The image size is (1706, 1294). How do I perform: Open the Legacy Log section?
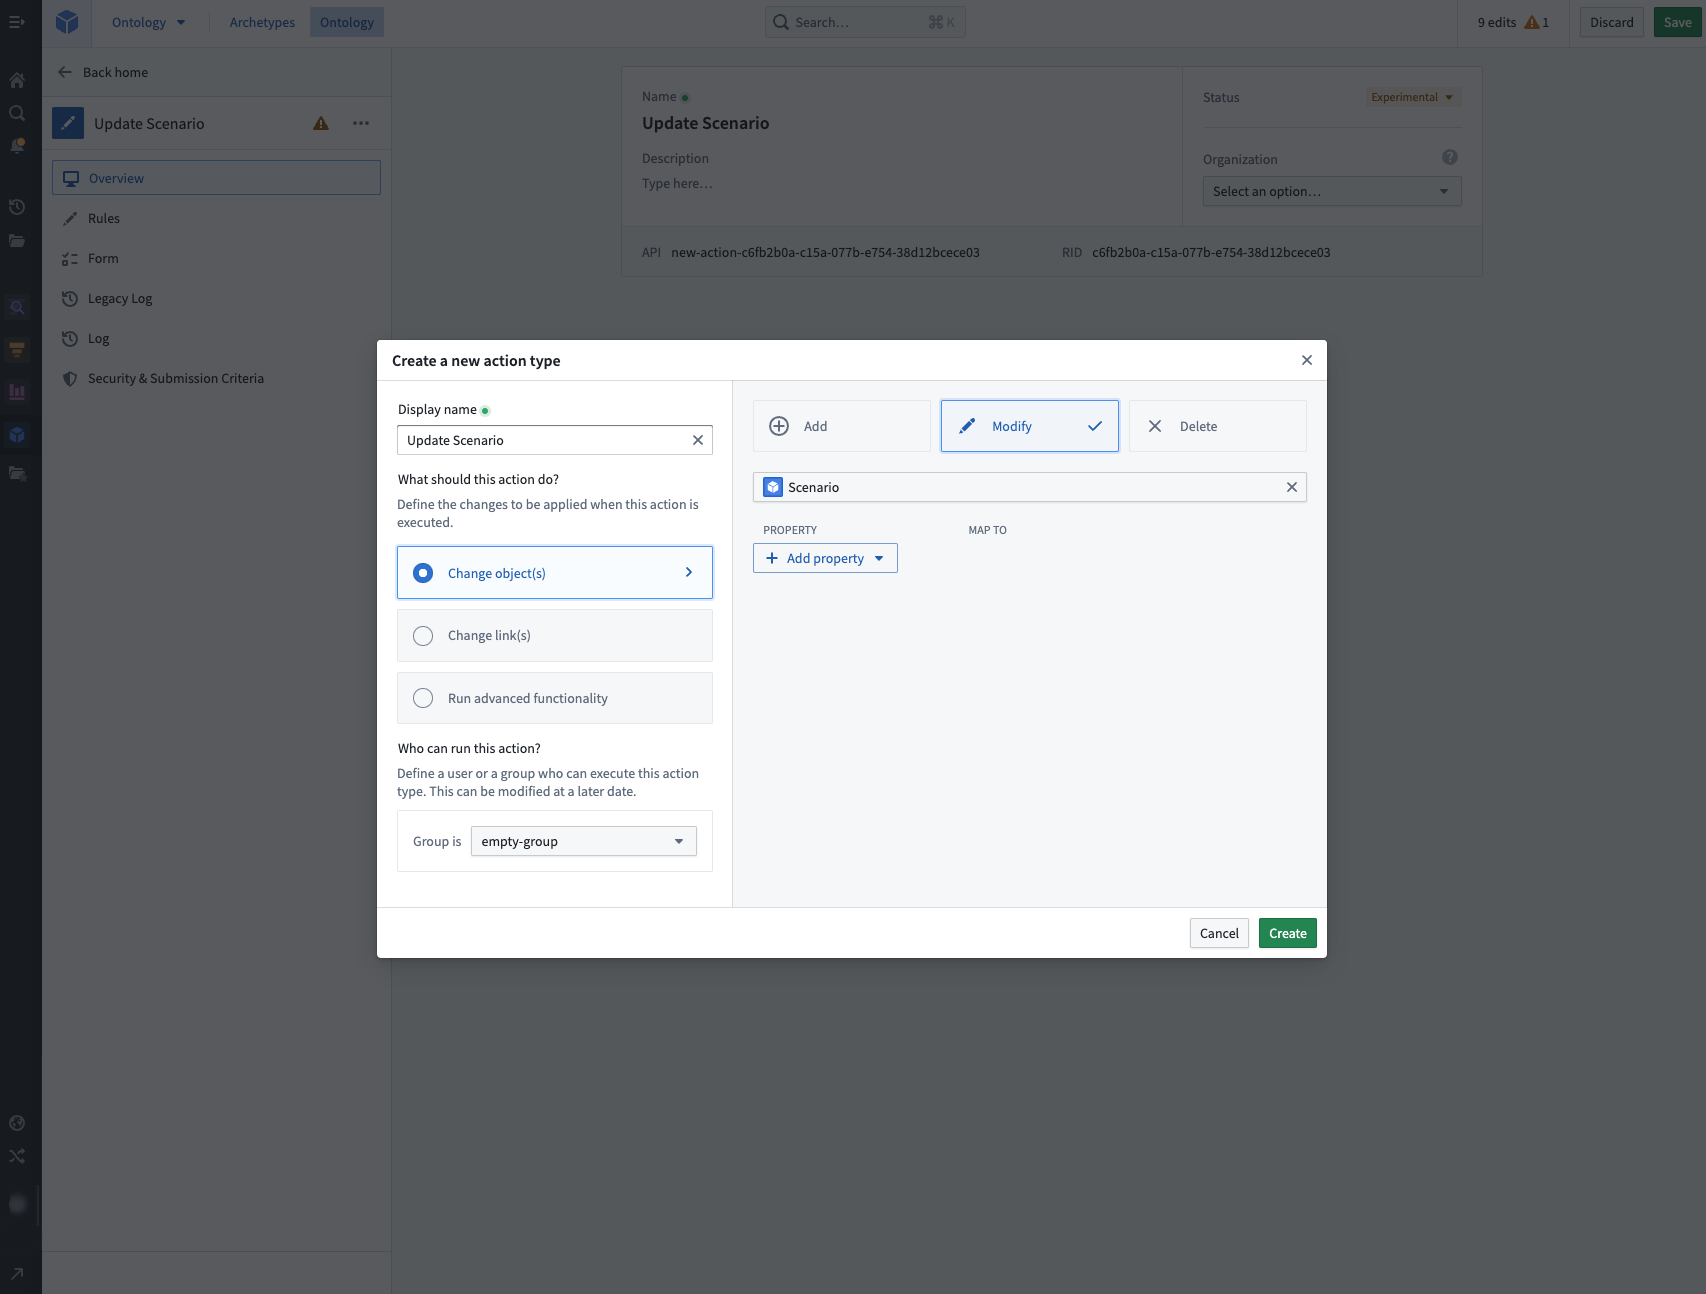click(216, 298)
